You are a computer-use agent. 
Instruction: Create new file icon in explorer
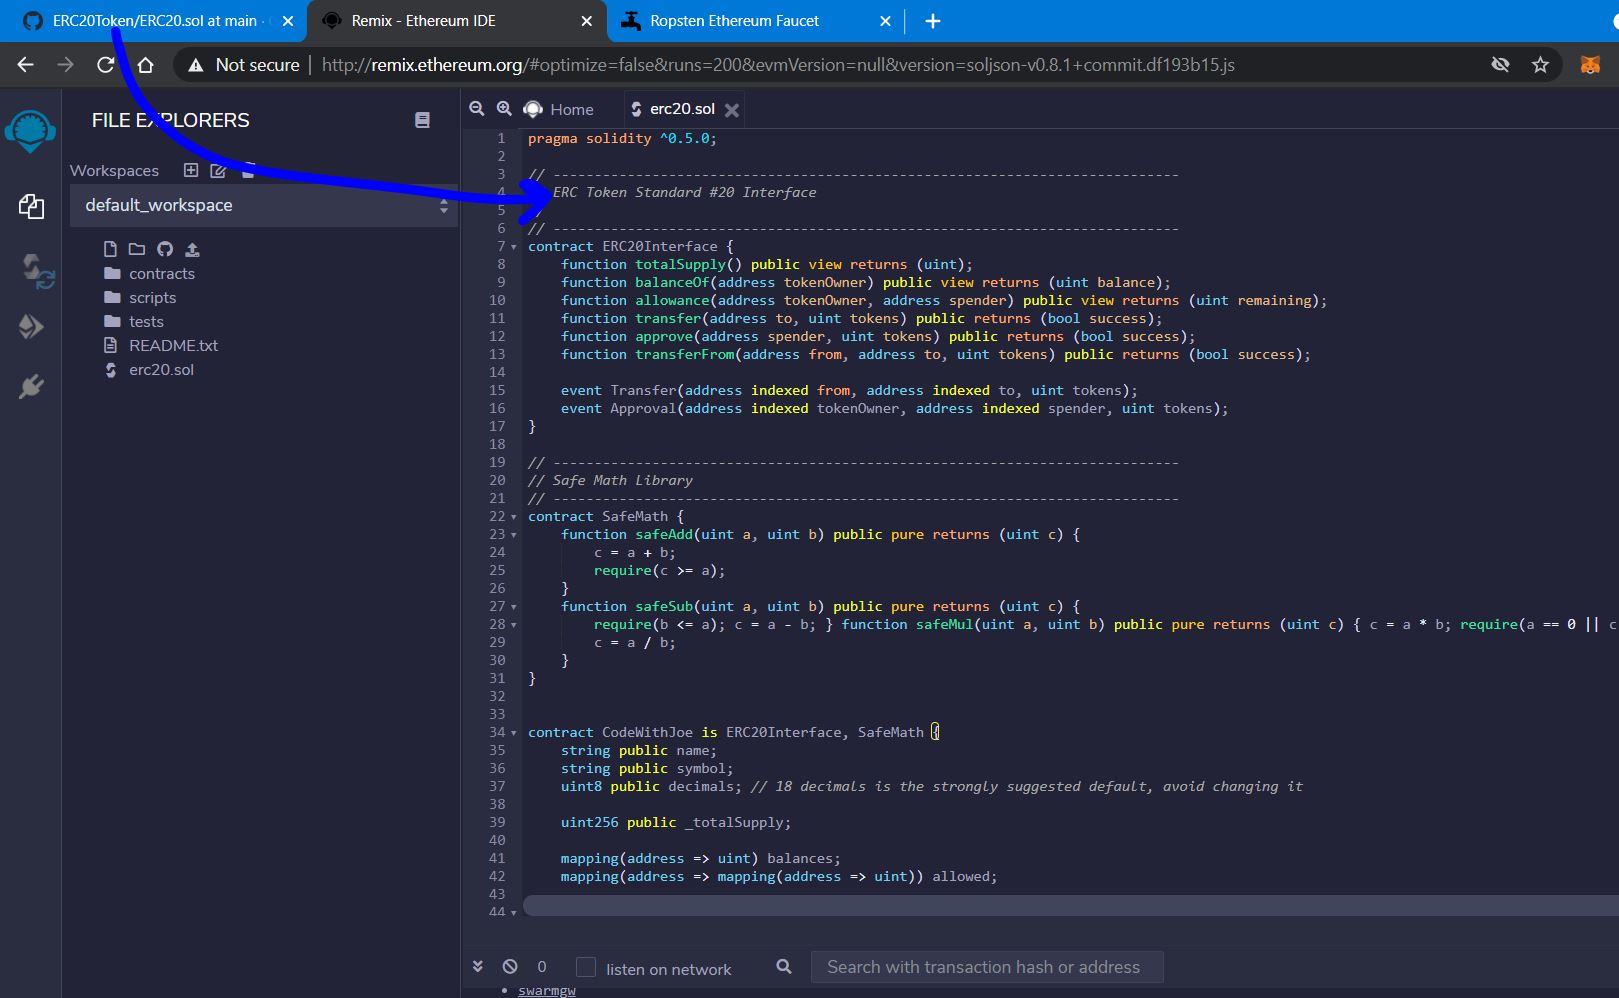pyautogui.click(x=110, y=249)
